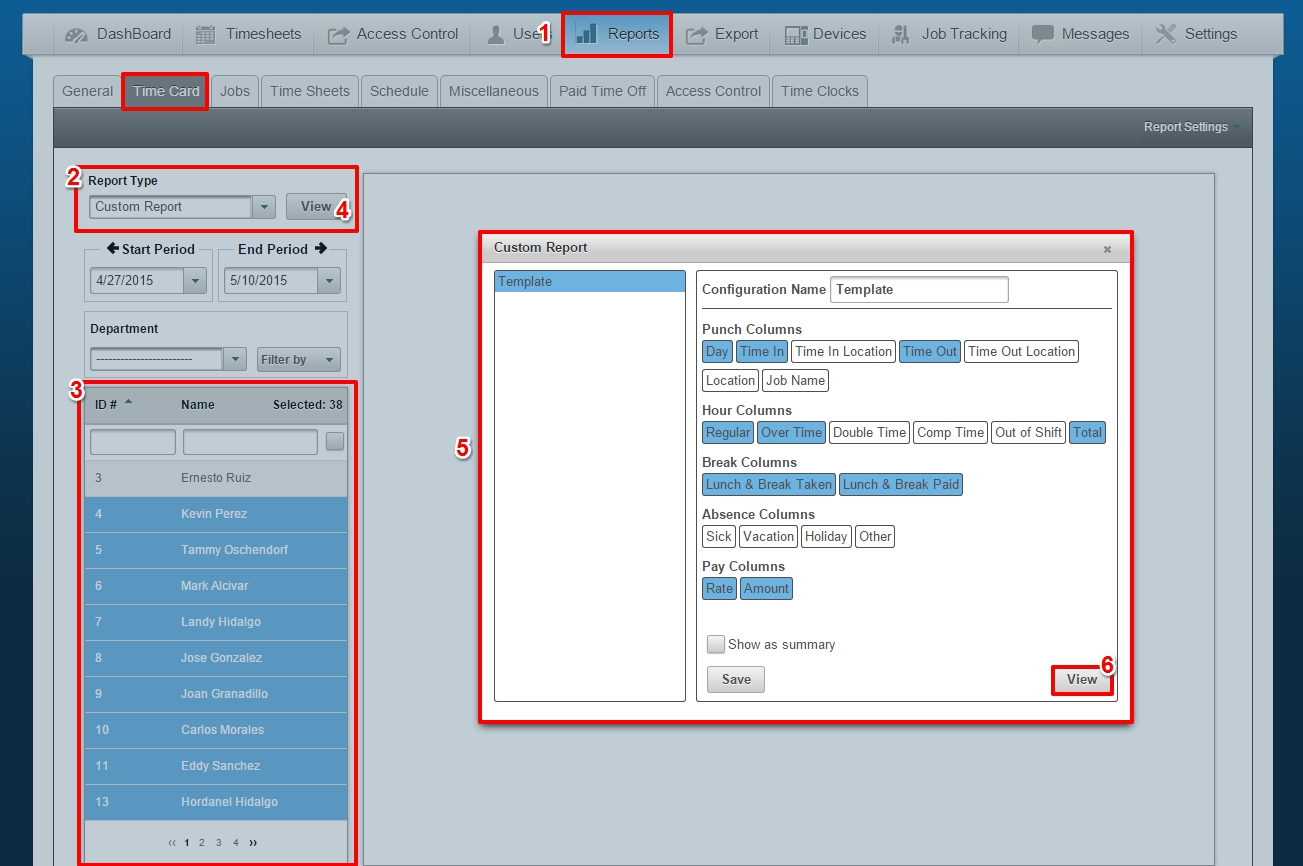Click the Devices monitor icon

coord(796,35)
